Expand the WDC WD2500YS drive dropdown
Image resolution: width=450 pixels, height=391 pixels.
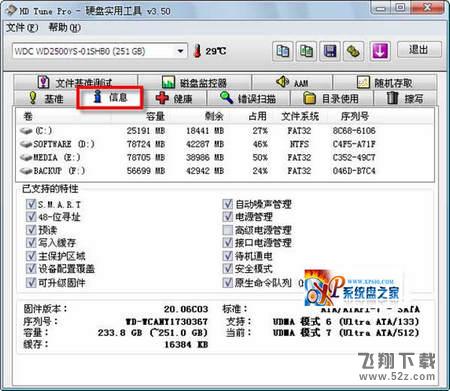[x=180, y=51]
